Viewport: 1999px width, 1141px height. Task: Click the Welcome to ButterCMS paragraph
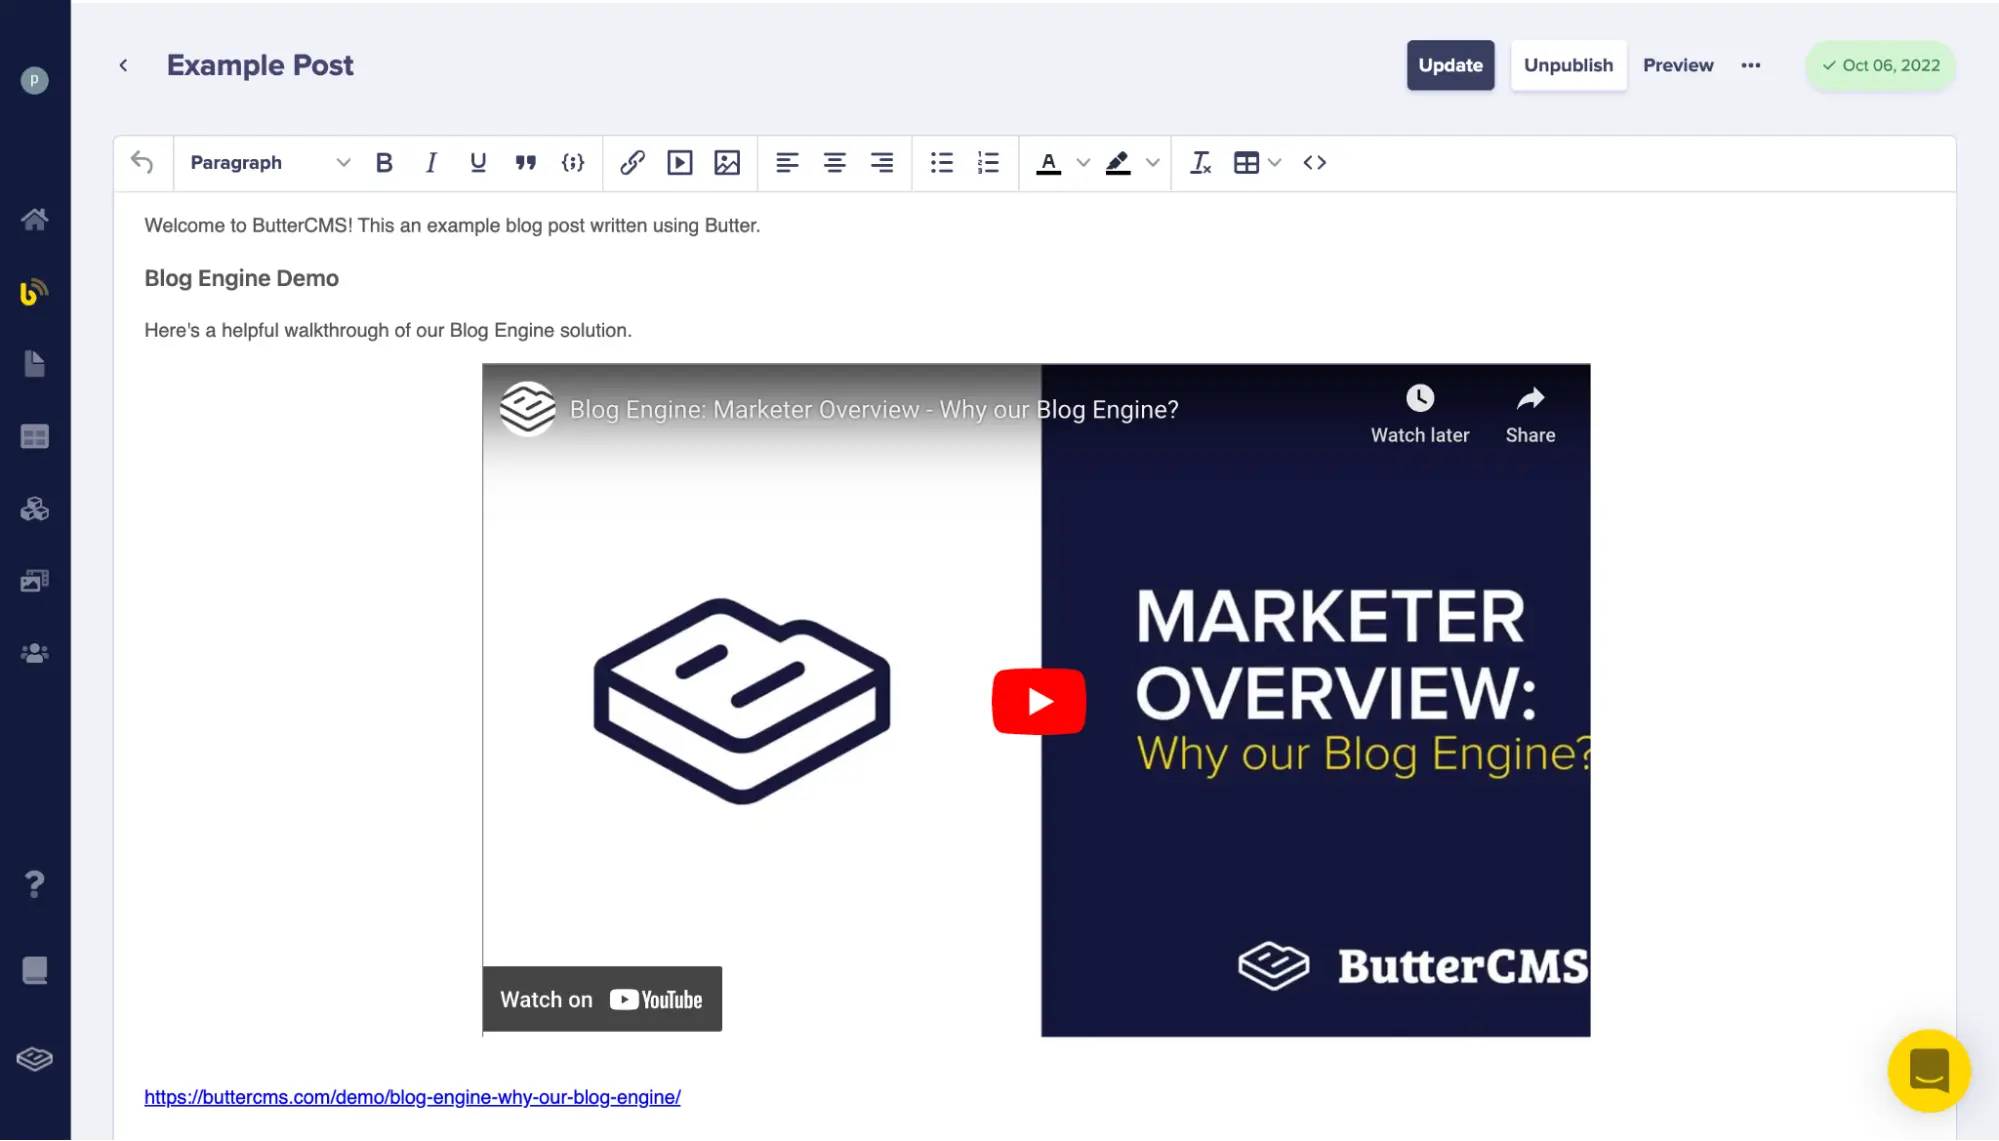coord(452,226)
